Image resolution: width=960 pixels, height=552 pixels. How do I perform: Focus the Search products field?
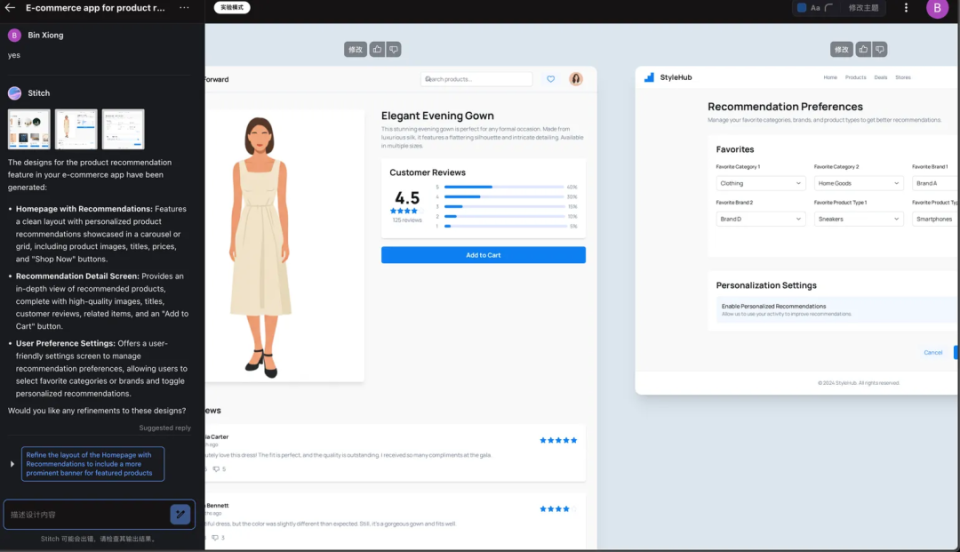tap(476, 79)
